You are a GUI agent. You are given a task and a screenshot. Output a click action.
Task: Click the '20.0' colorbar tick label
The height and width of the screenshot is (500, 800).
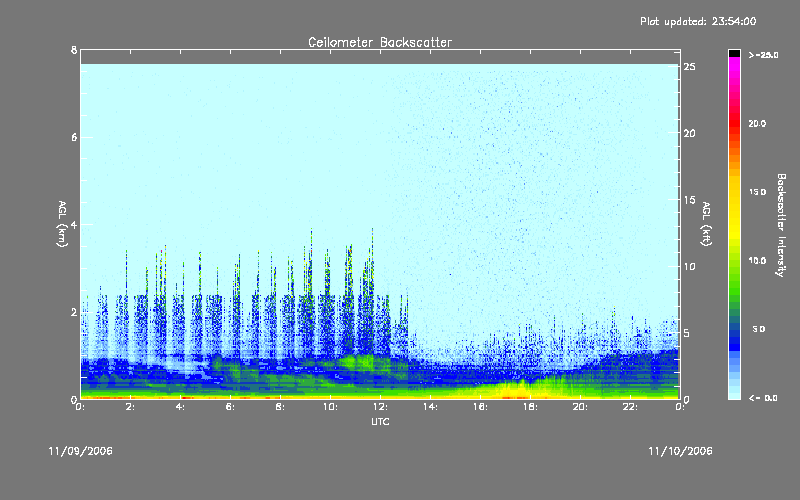[x=757, y=123]
